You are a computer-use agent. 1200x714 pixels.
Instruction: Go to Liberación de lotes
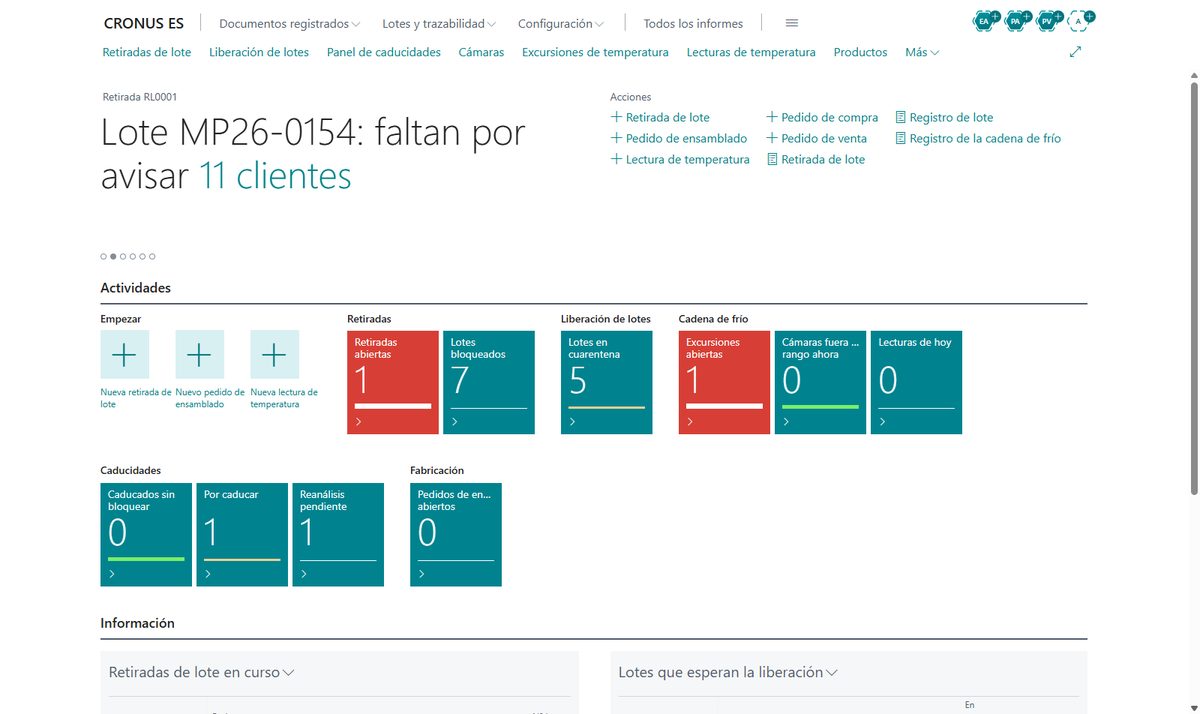click(259, 52)
